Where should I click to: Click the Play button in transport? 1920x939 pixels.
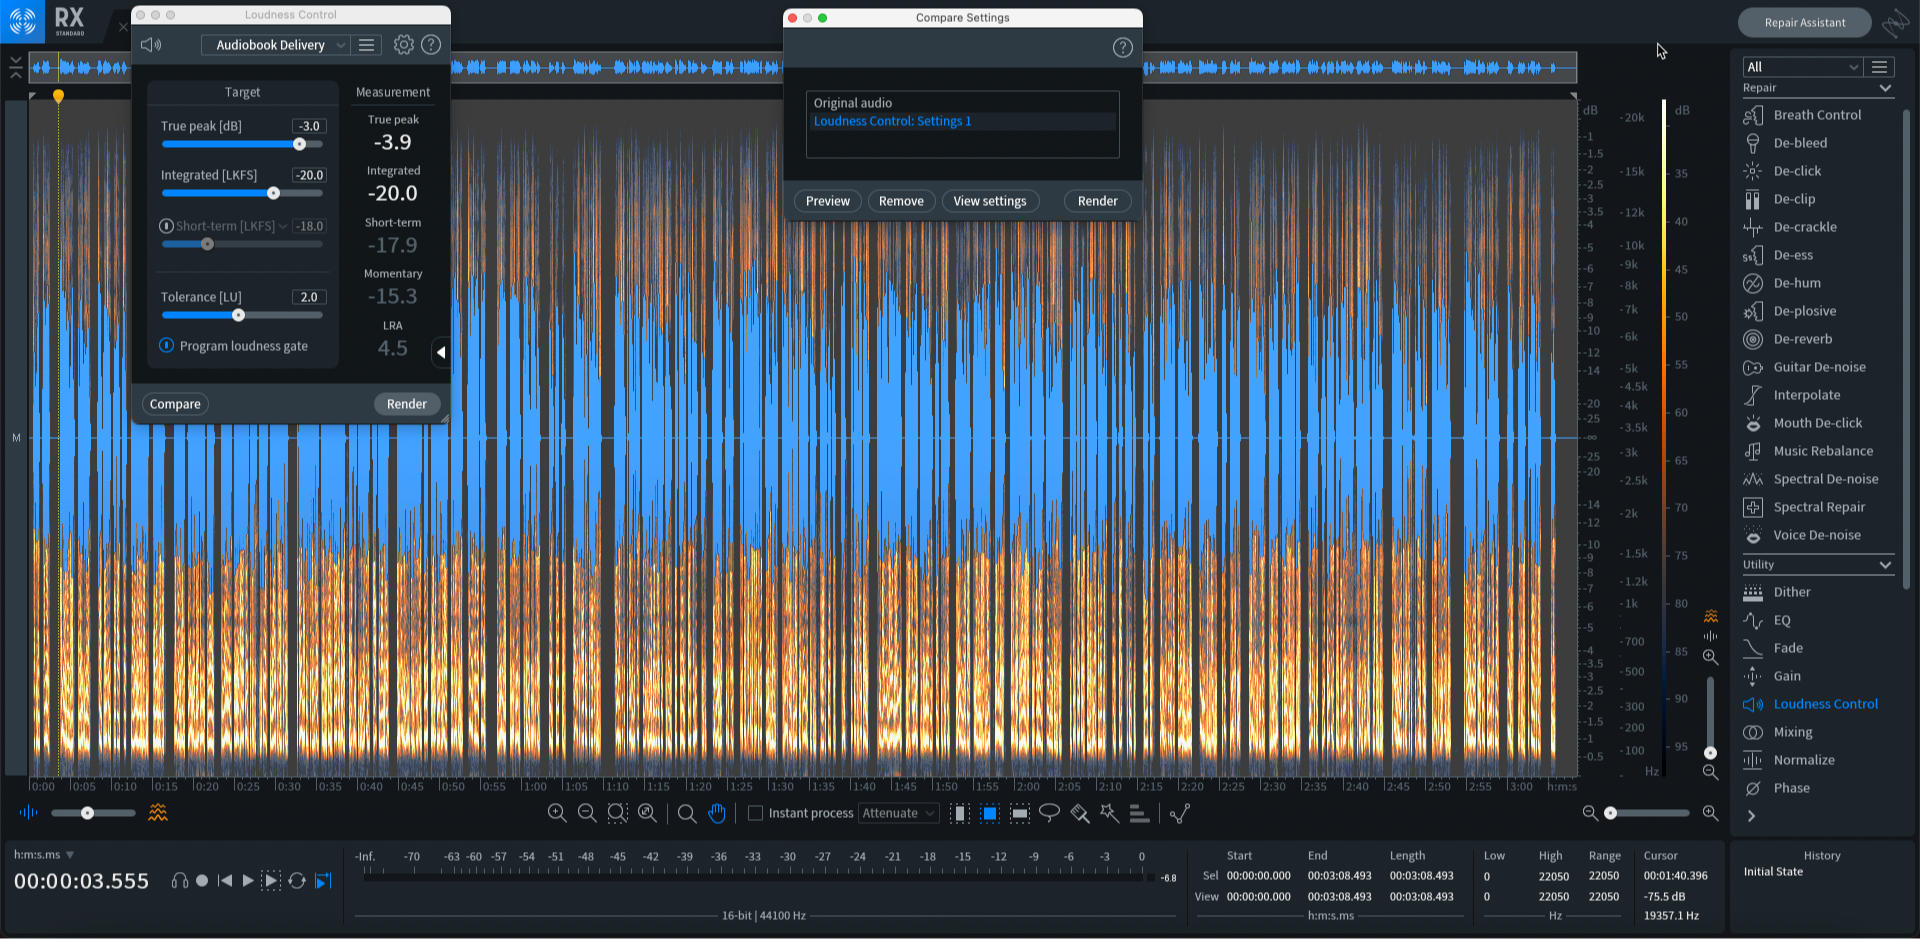click(248, 881)
